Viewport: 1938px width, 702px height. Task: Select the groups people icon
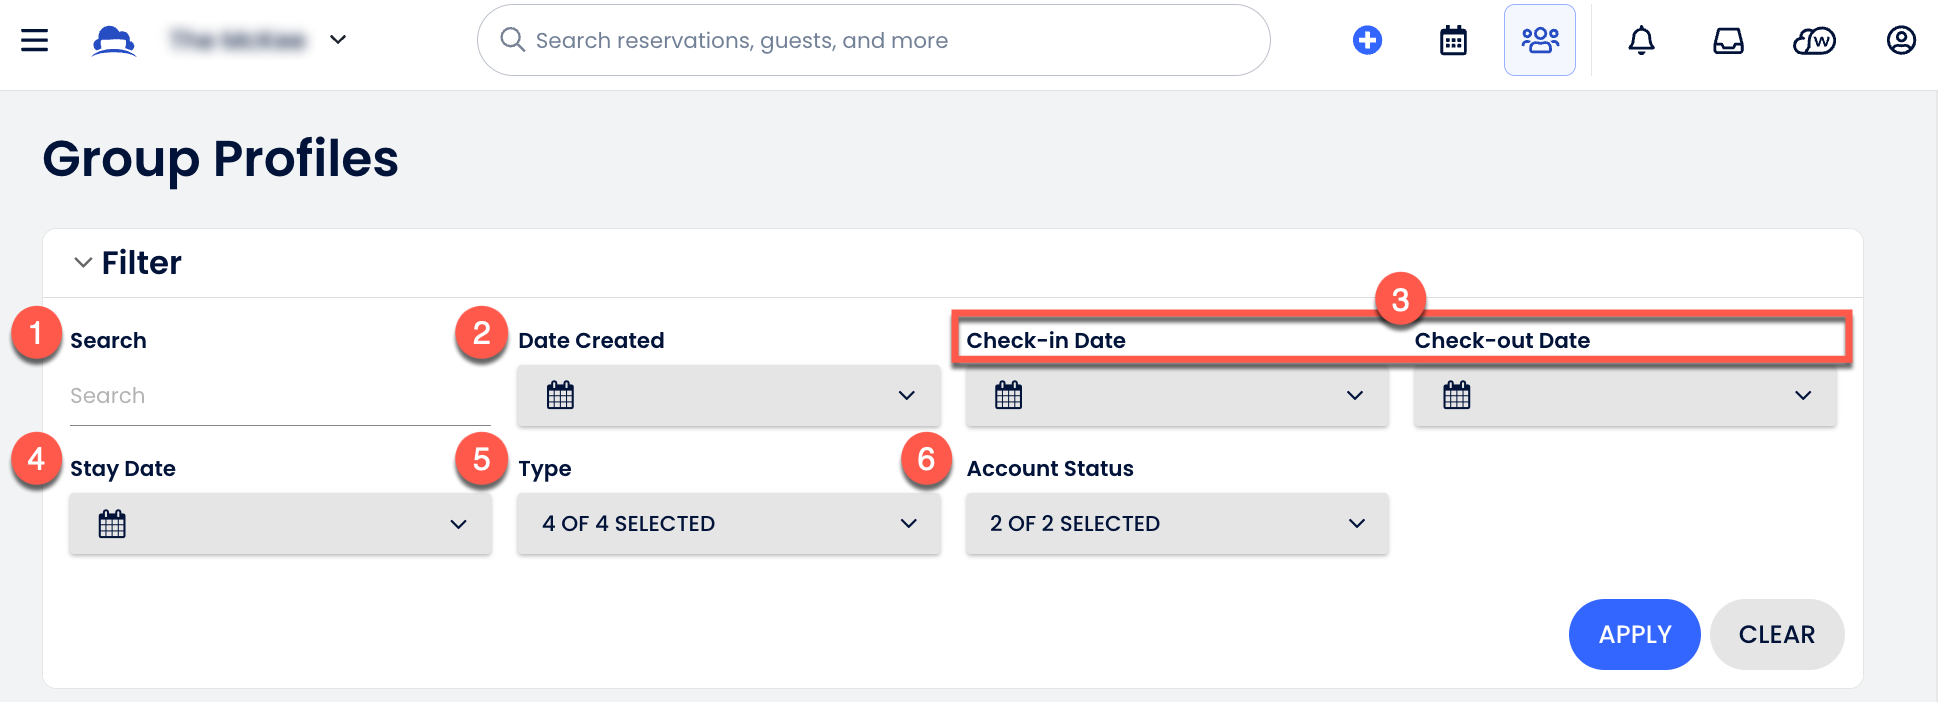point(1540,40)
